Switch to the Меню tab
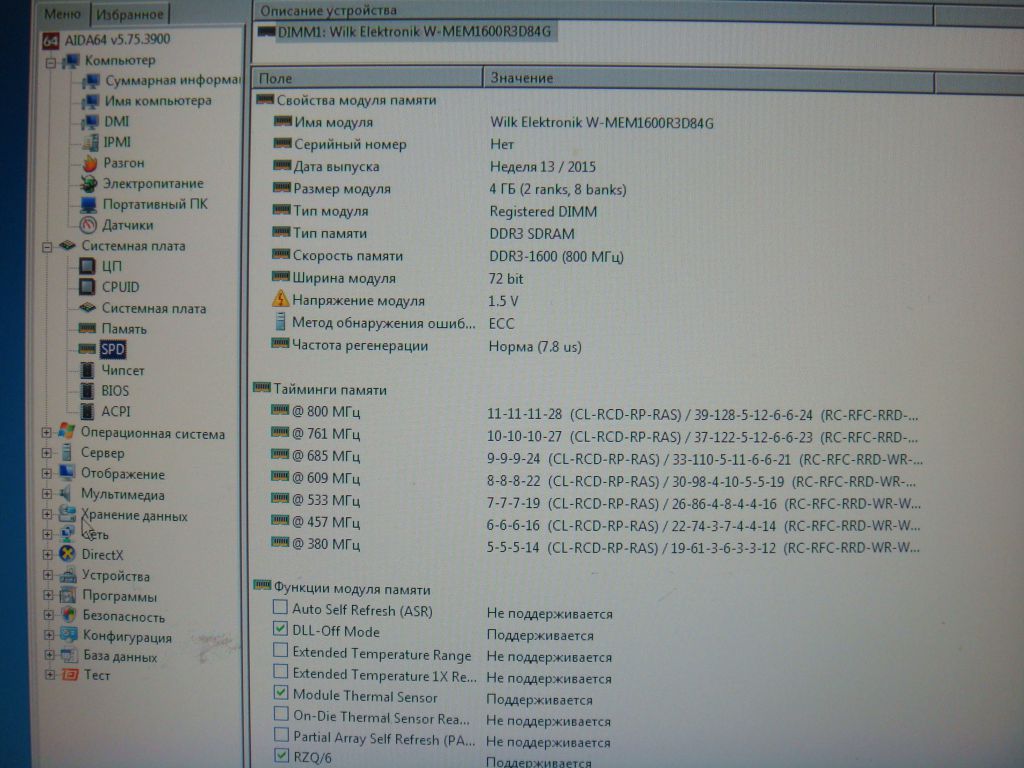The height and width of the screenshot is (768, 1024). pyautogui.click(x=62, y=13)
